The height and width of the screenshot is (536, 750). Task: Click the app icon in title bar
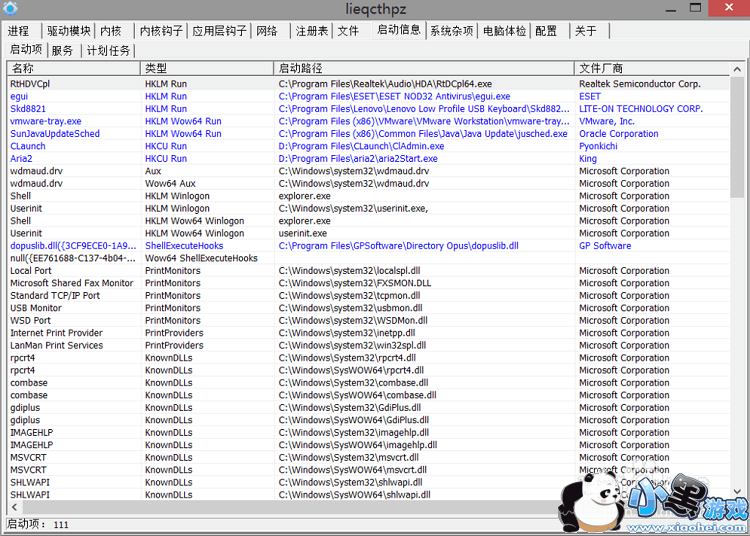(x=10, y=8)
